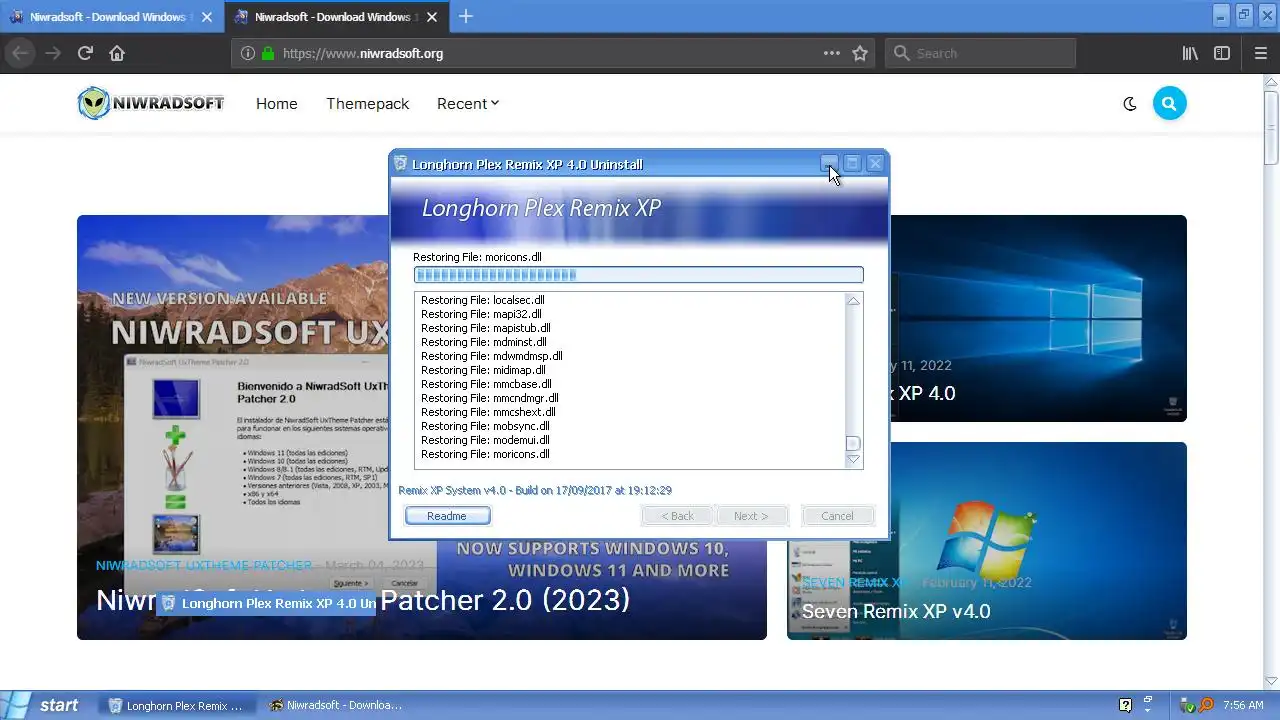This screenshot has width=1280, height=720.
Task: Open the Themepack menu link
Action: tap(367, 103)
